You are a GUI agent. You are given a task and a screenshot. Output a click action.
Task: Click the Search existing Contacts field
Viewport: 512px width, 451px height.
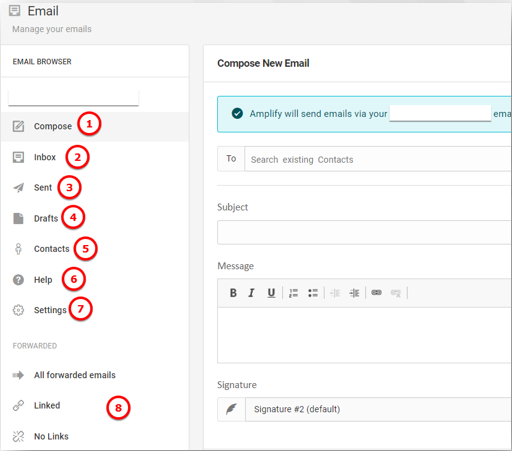click(x=378, y=159)
